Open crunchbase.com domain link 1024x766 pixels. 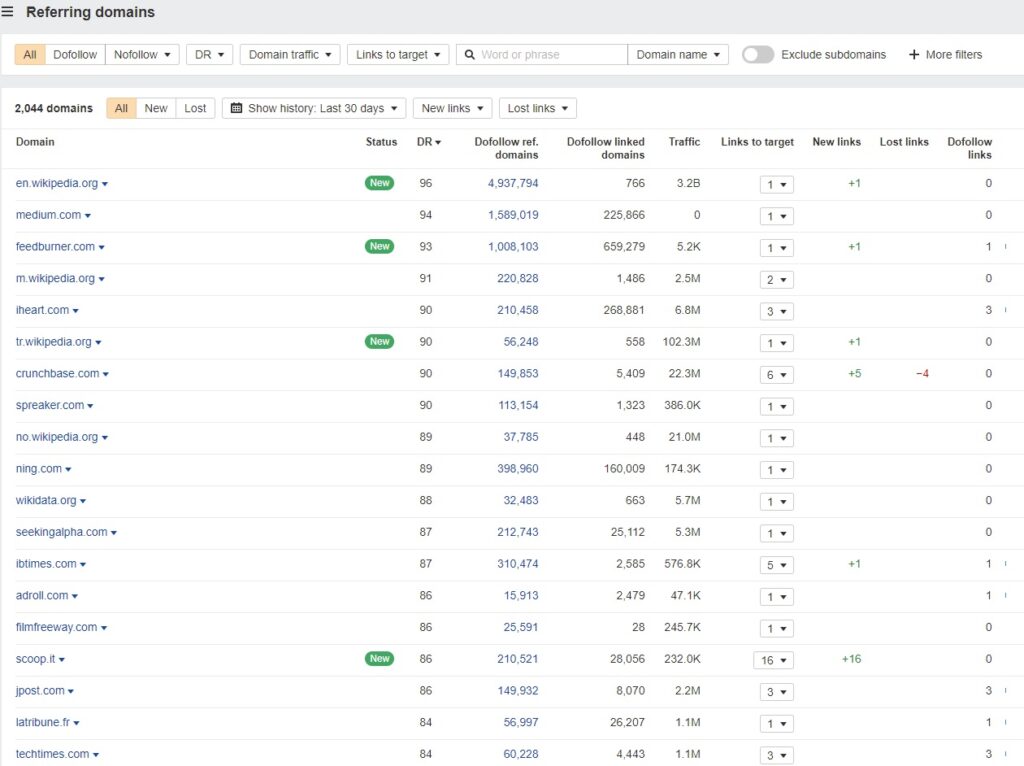tap(57, 374)
